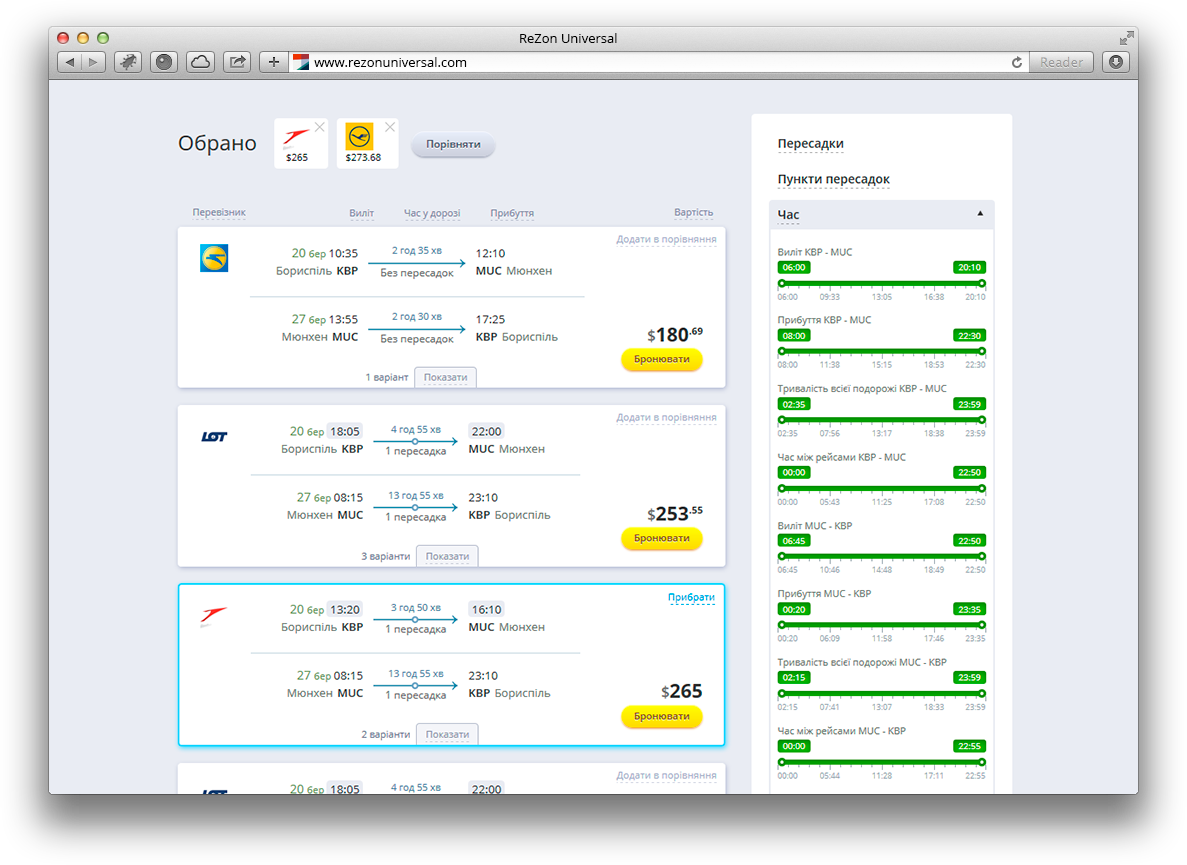This screenshot has width=1187, height=865.
Task: Go back with the browser back arrow
Action: (x=70, y=62)
